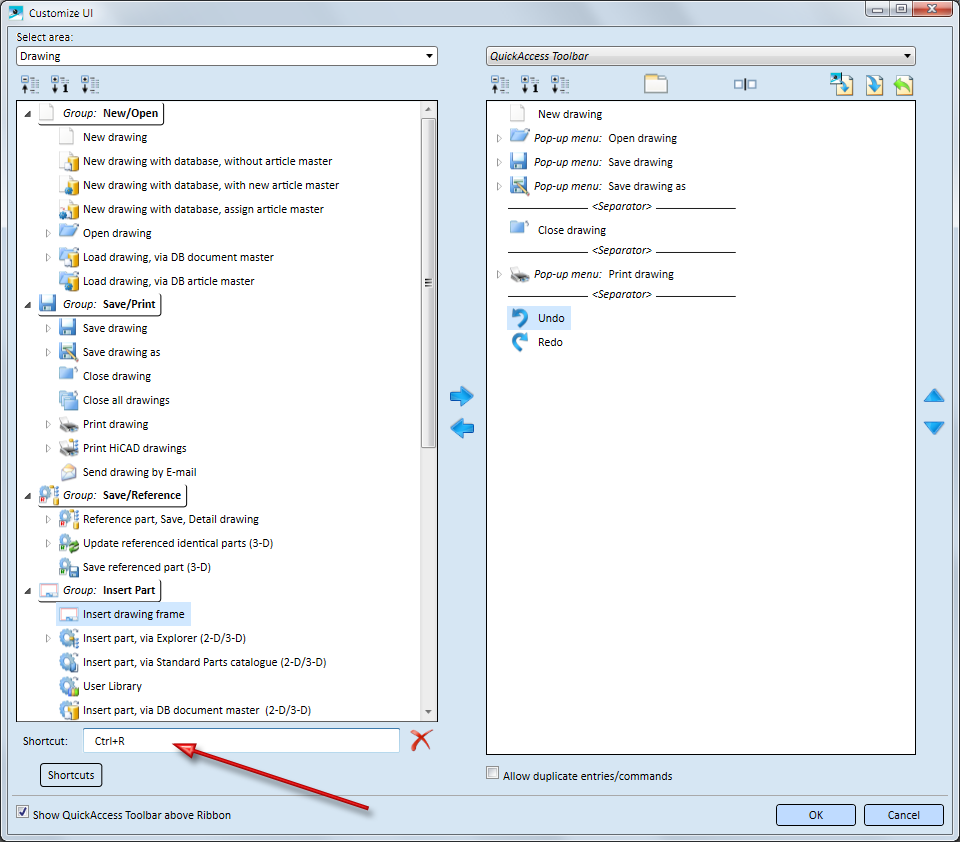Expand Load drawing, via DB document master
Screen dimensions: 960x842
coord(48,257)
